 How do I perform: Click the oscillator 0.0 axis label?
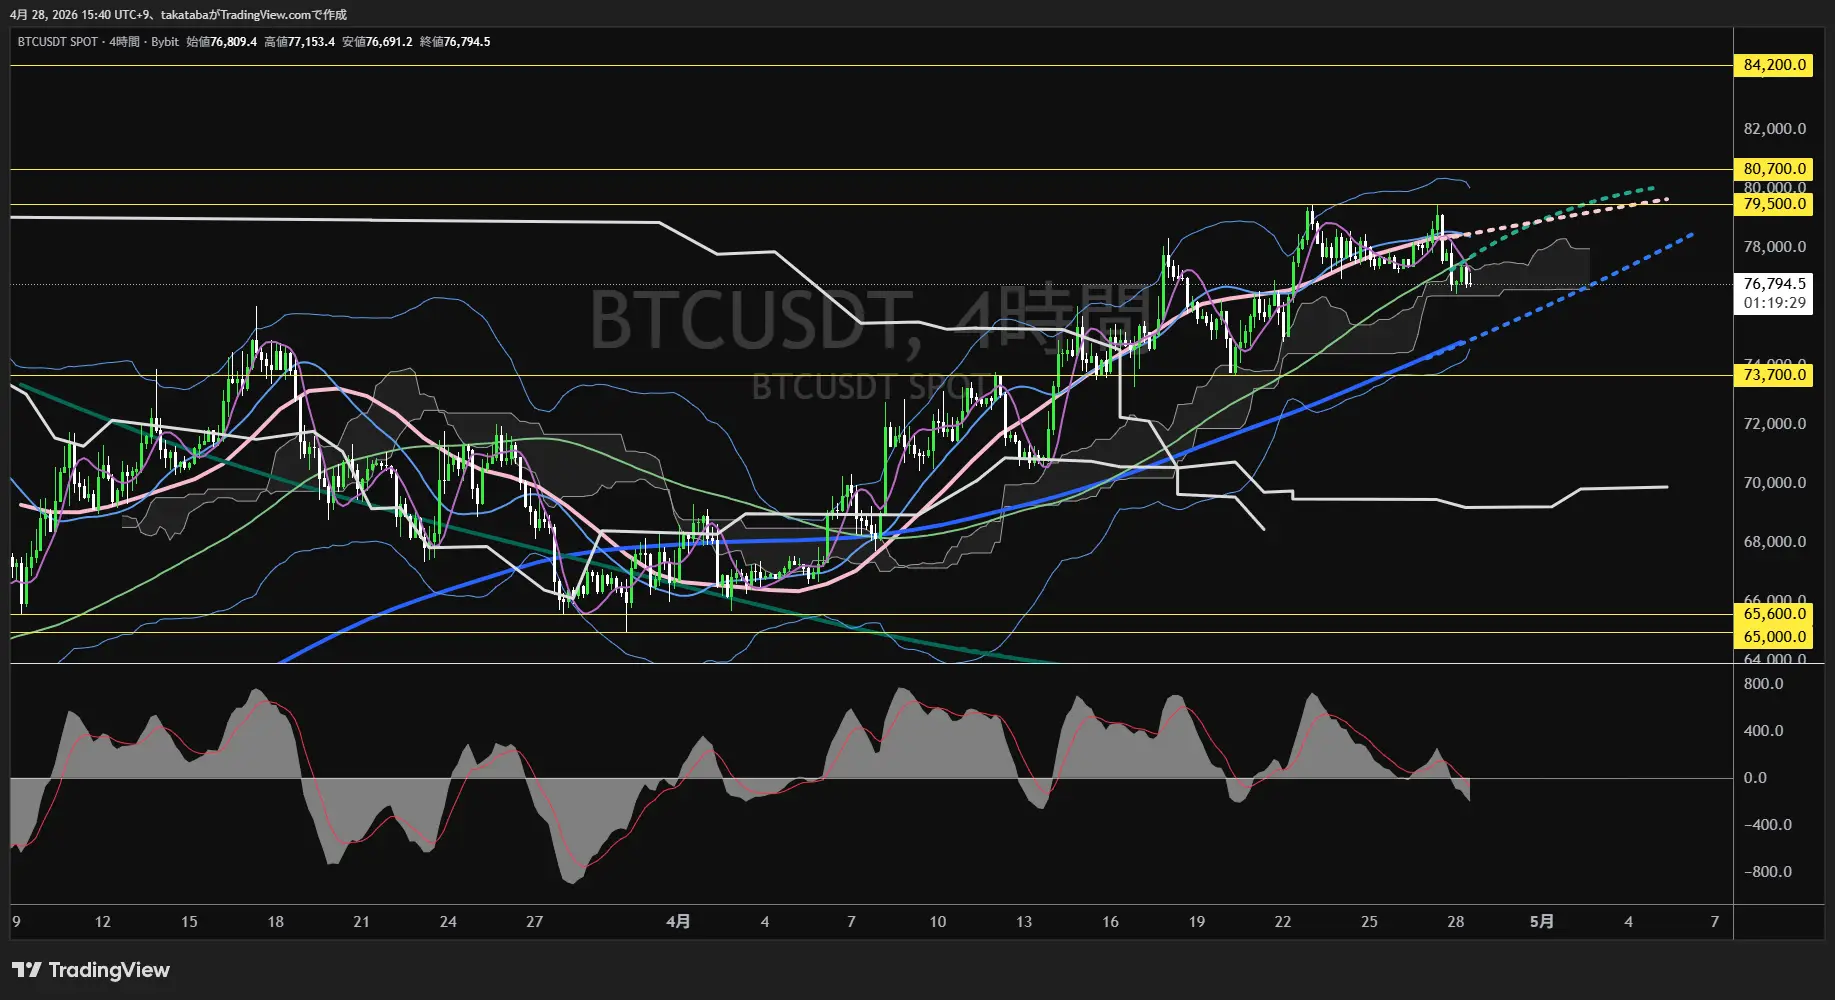point(1755,778)
